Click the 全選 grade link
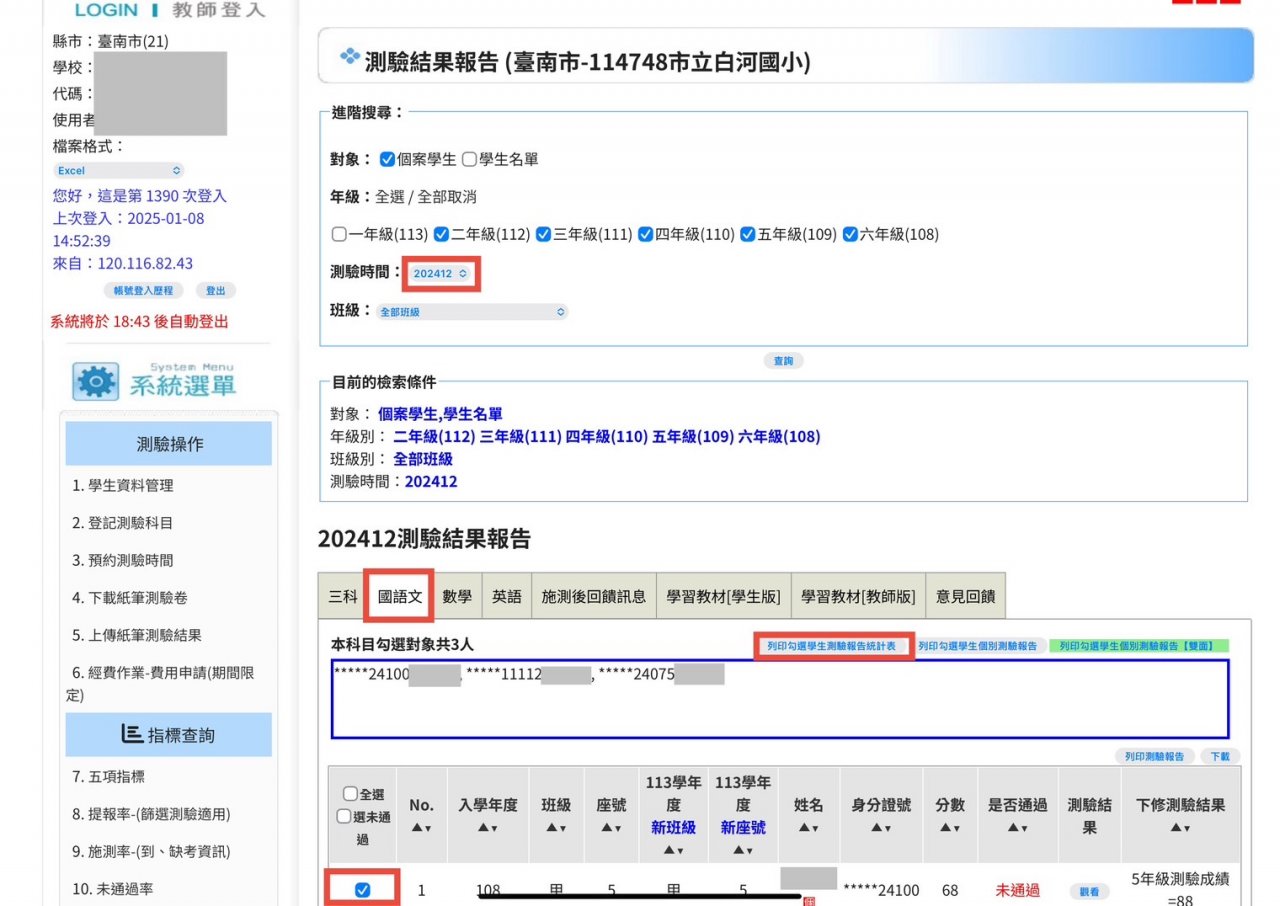Viewport: 1280px width, 906px height. click(390, 197)
